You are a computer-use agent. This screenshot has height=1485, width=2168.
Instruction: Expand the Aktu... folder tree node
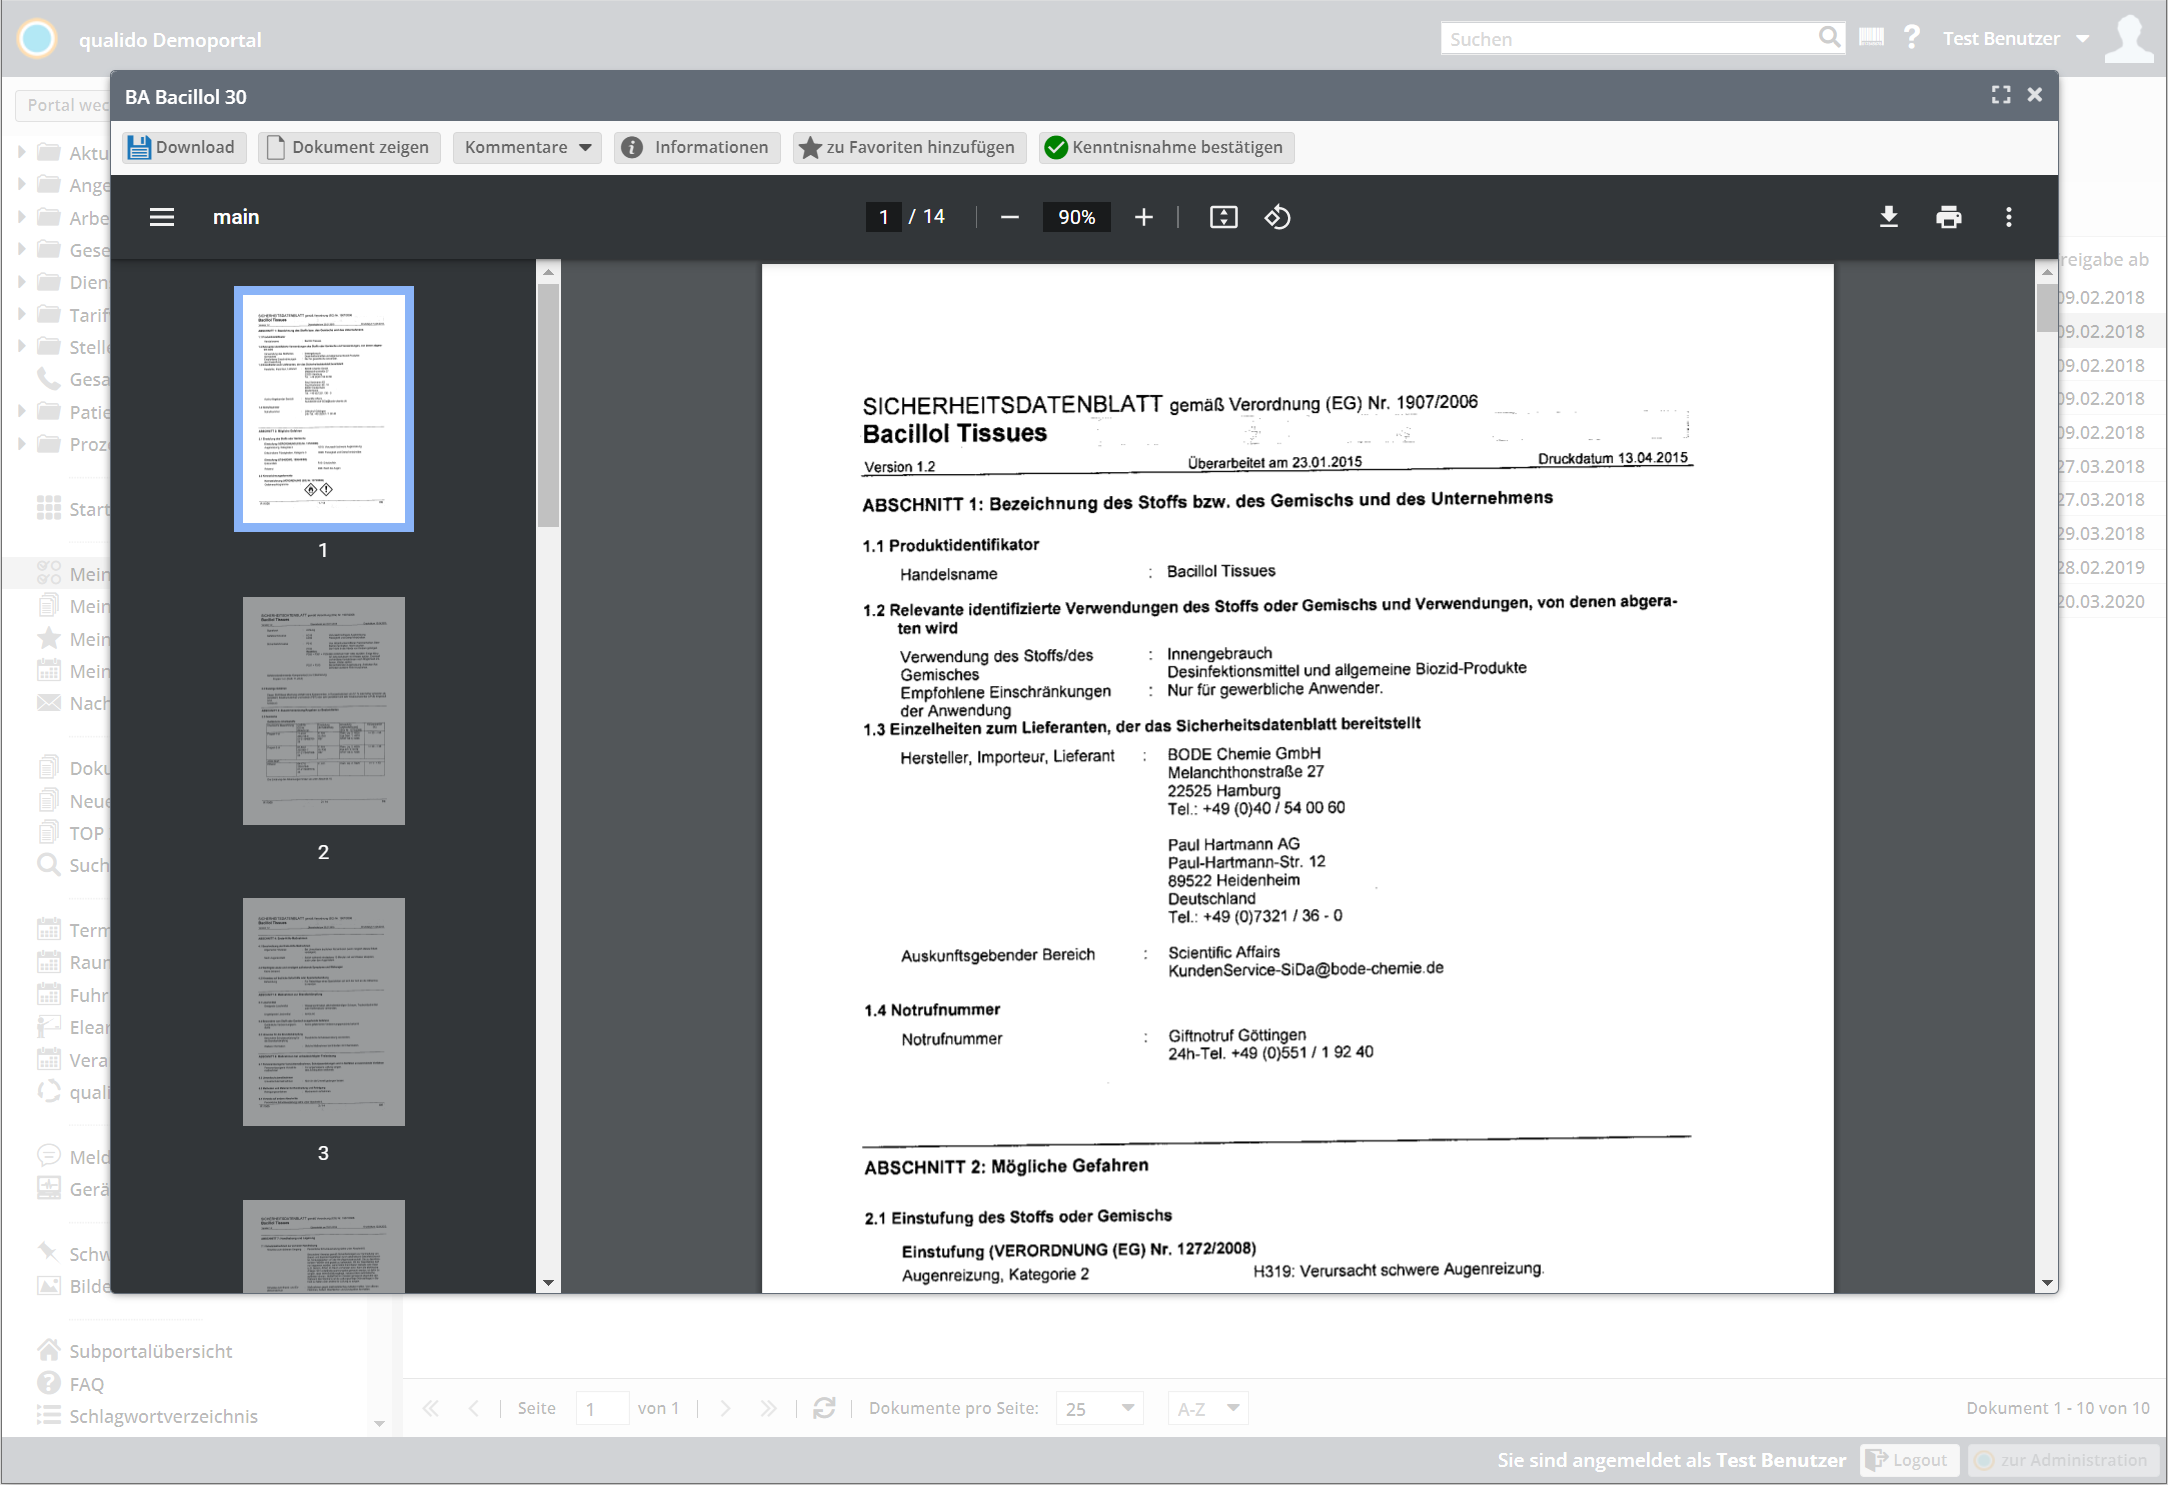tap(22, 152)
